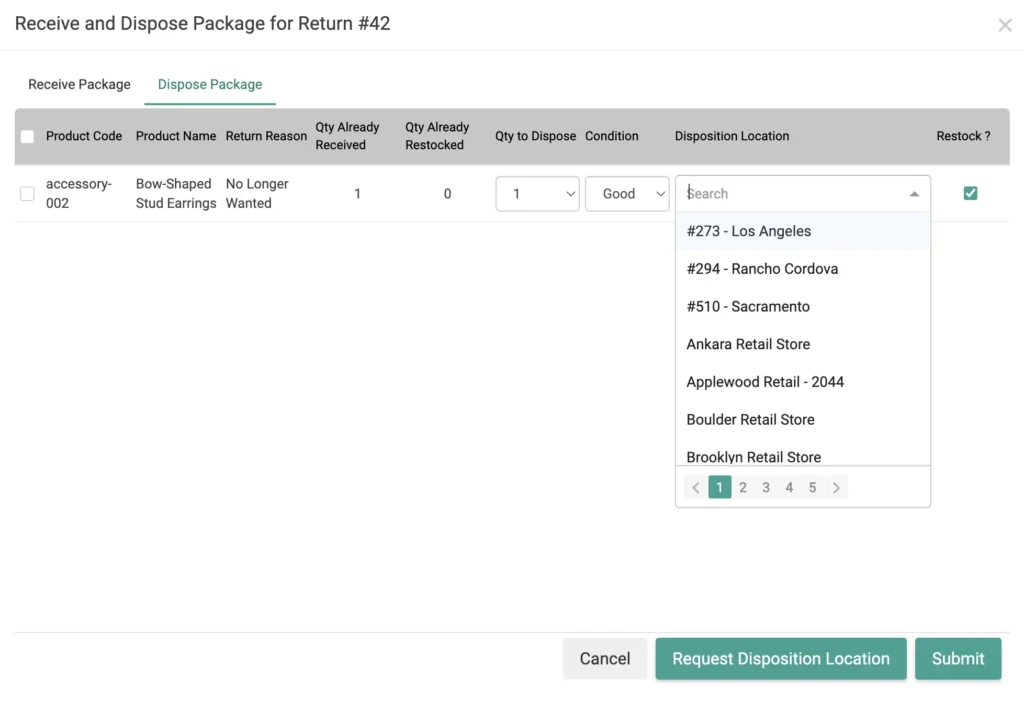Toggle the select-all checkbox in table header

click(x=27, y=136)
